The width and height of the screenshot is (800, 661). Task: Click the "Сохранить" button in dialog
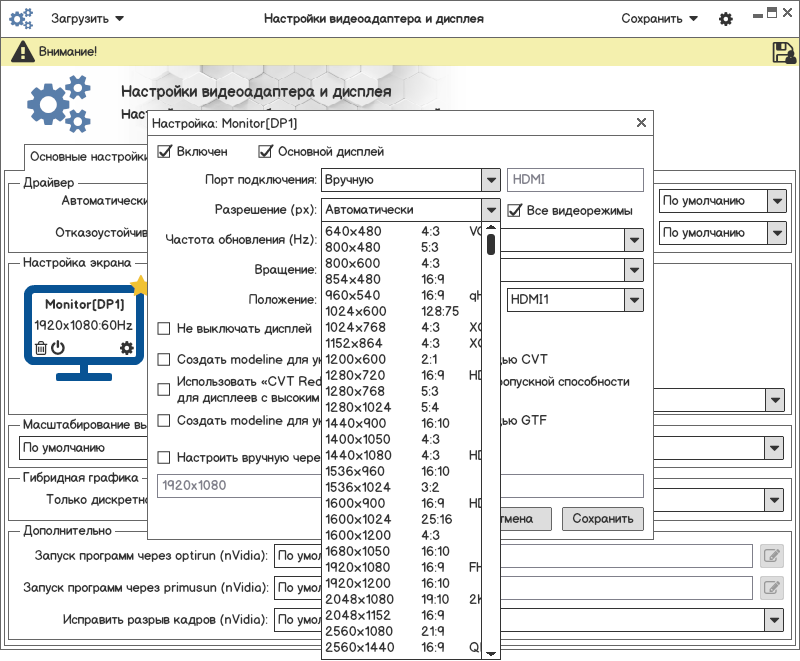[603, 518]
